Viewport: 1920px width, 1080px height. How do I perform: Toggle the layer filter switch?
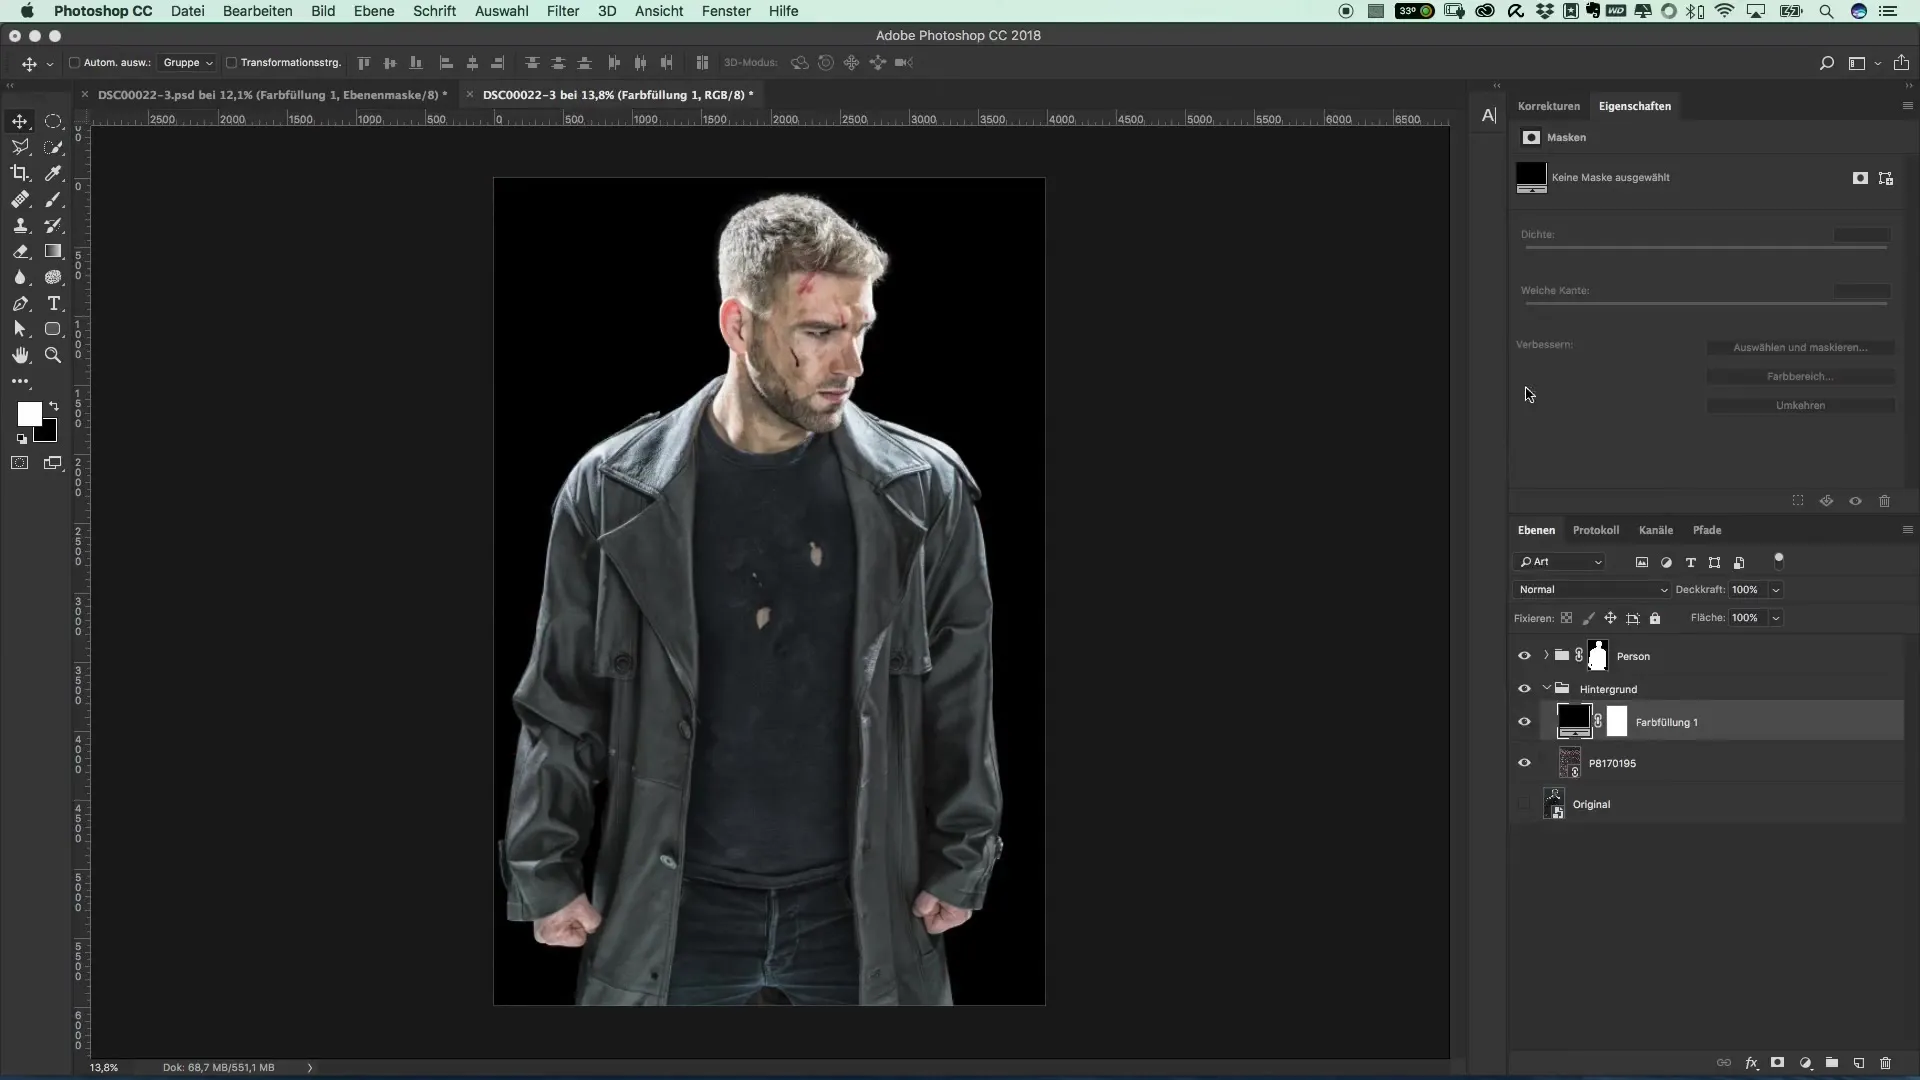(x=1779, y=561)
